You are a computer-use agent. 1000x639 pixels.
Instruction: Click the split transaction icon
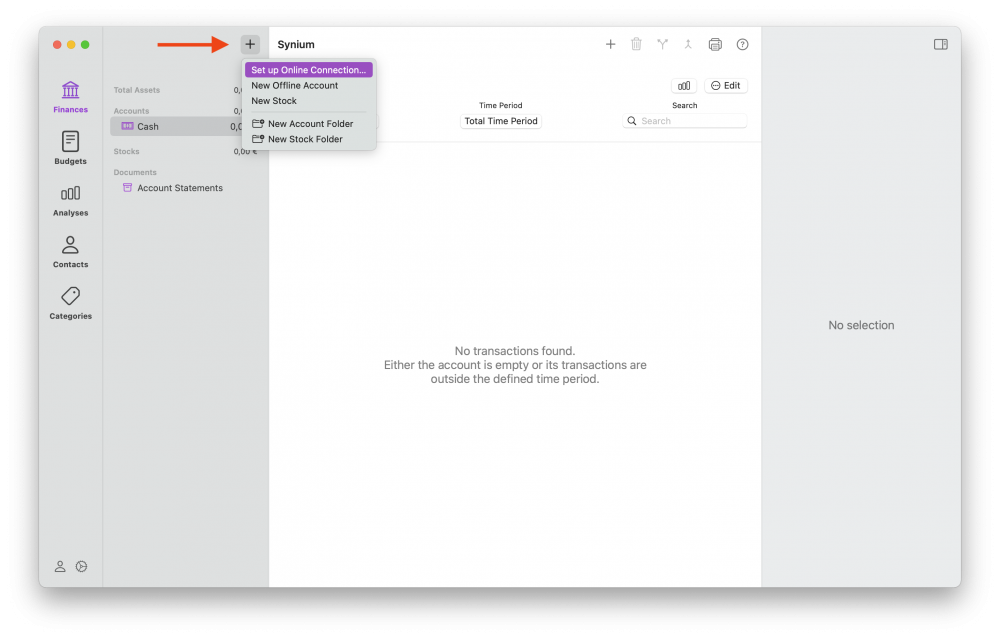click(662, 44)
